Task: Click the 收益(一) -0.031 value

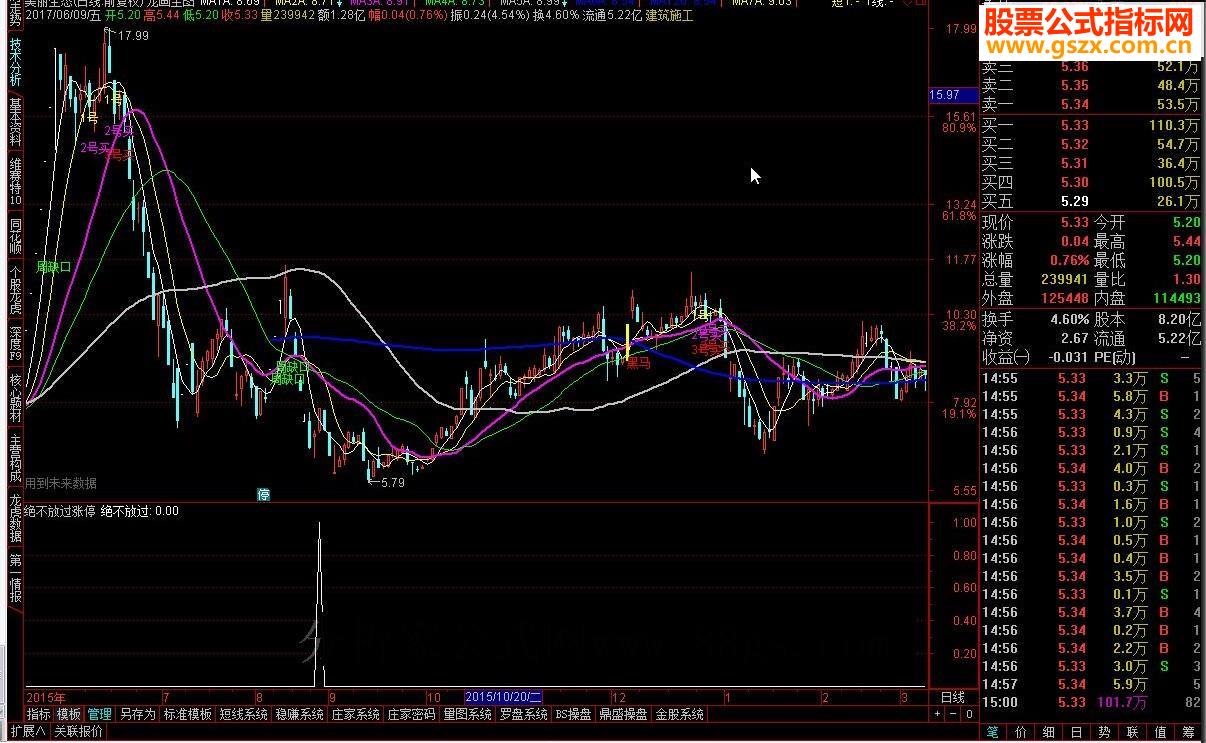Action: tap(1069, 357)
